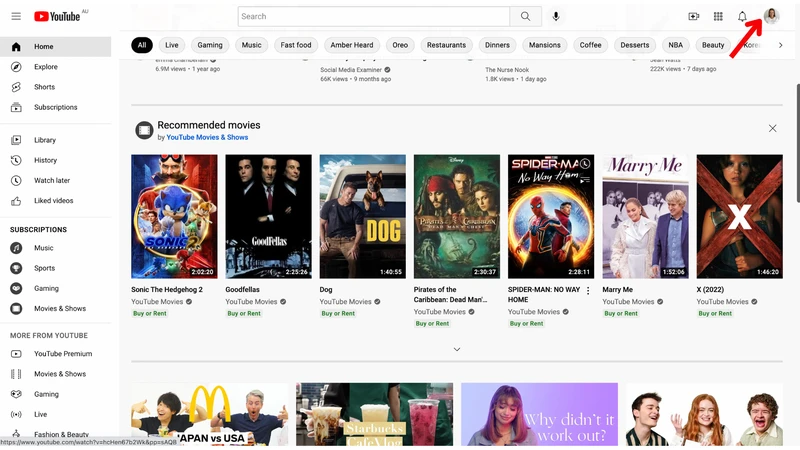This screenshot has width=800, height=450.
Task: Open the Japan vs USA McDonald's video
Action: 209,414
